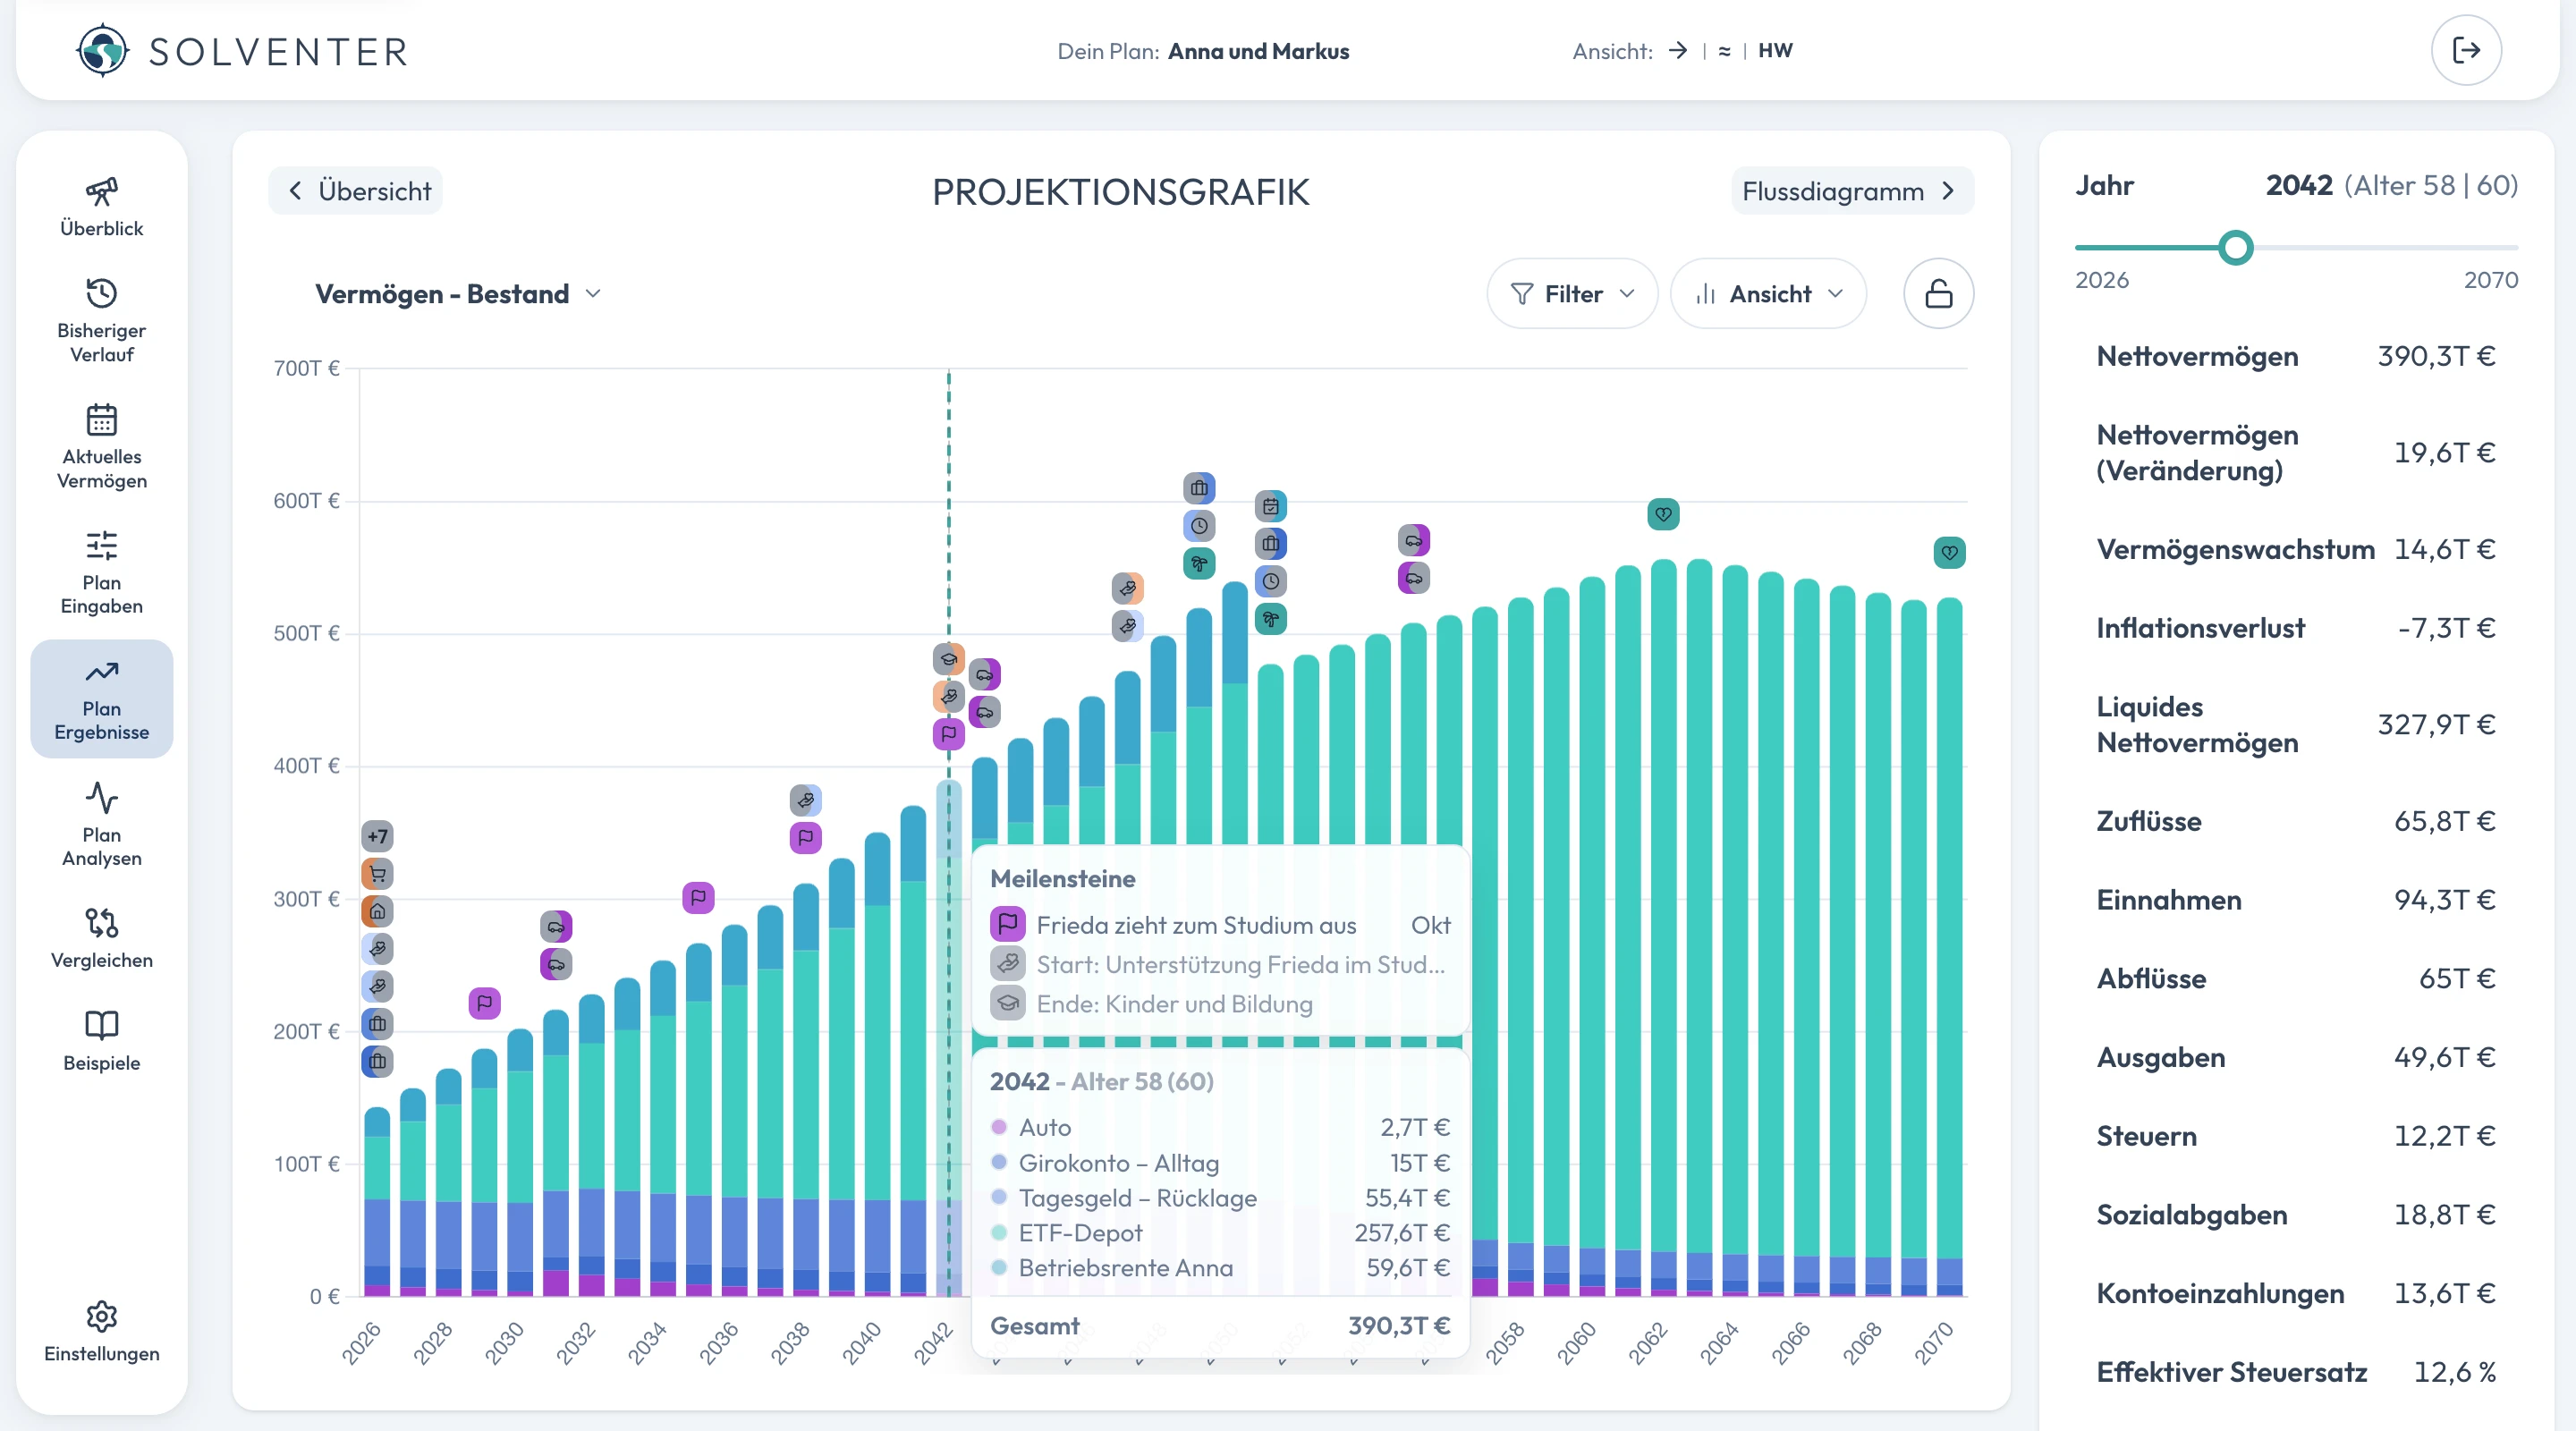Click the Liquides Nettovermögen label
Image resolution: width=2576 pixels, height=1431 pixels.
pyautogui.click(x=2197, y=724)
